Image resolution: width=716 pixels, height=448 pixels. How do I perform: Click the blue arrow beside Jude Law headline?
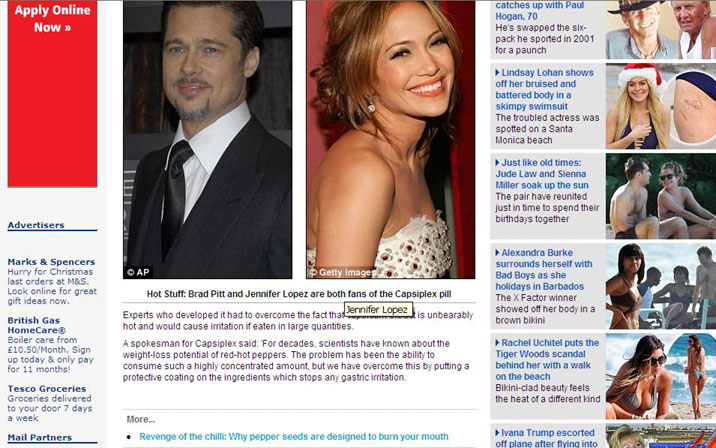[497, 163]
